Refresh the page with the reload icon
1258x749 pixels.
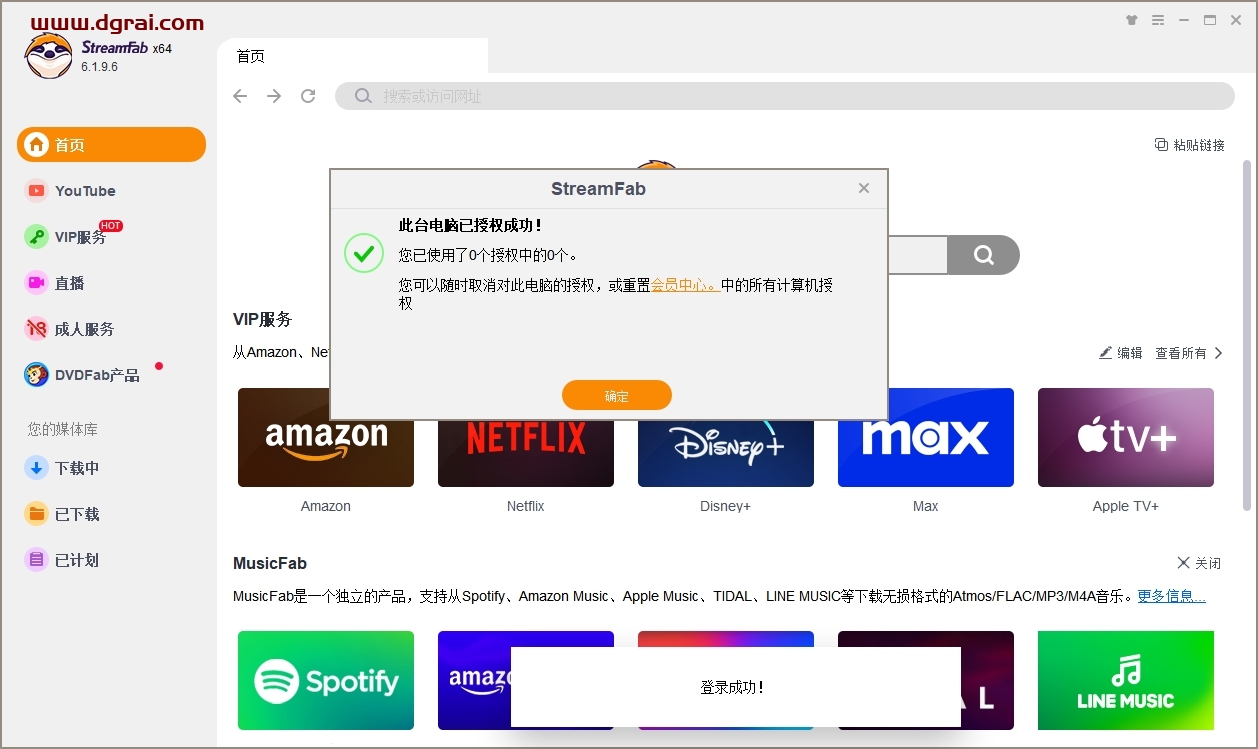(x=308, y=95)
